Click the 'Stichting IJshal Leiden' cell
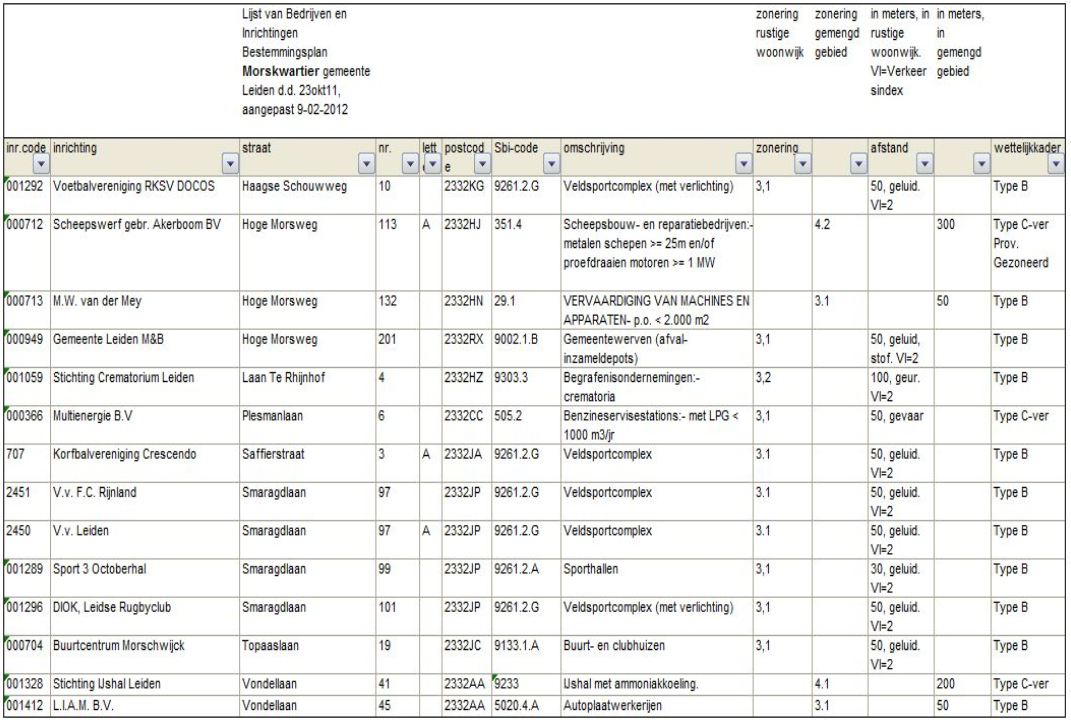 [x=145, y=684]
